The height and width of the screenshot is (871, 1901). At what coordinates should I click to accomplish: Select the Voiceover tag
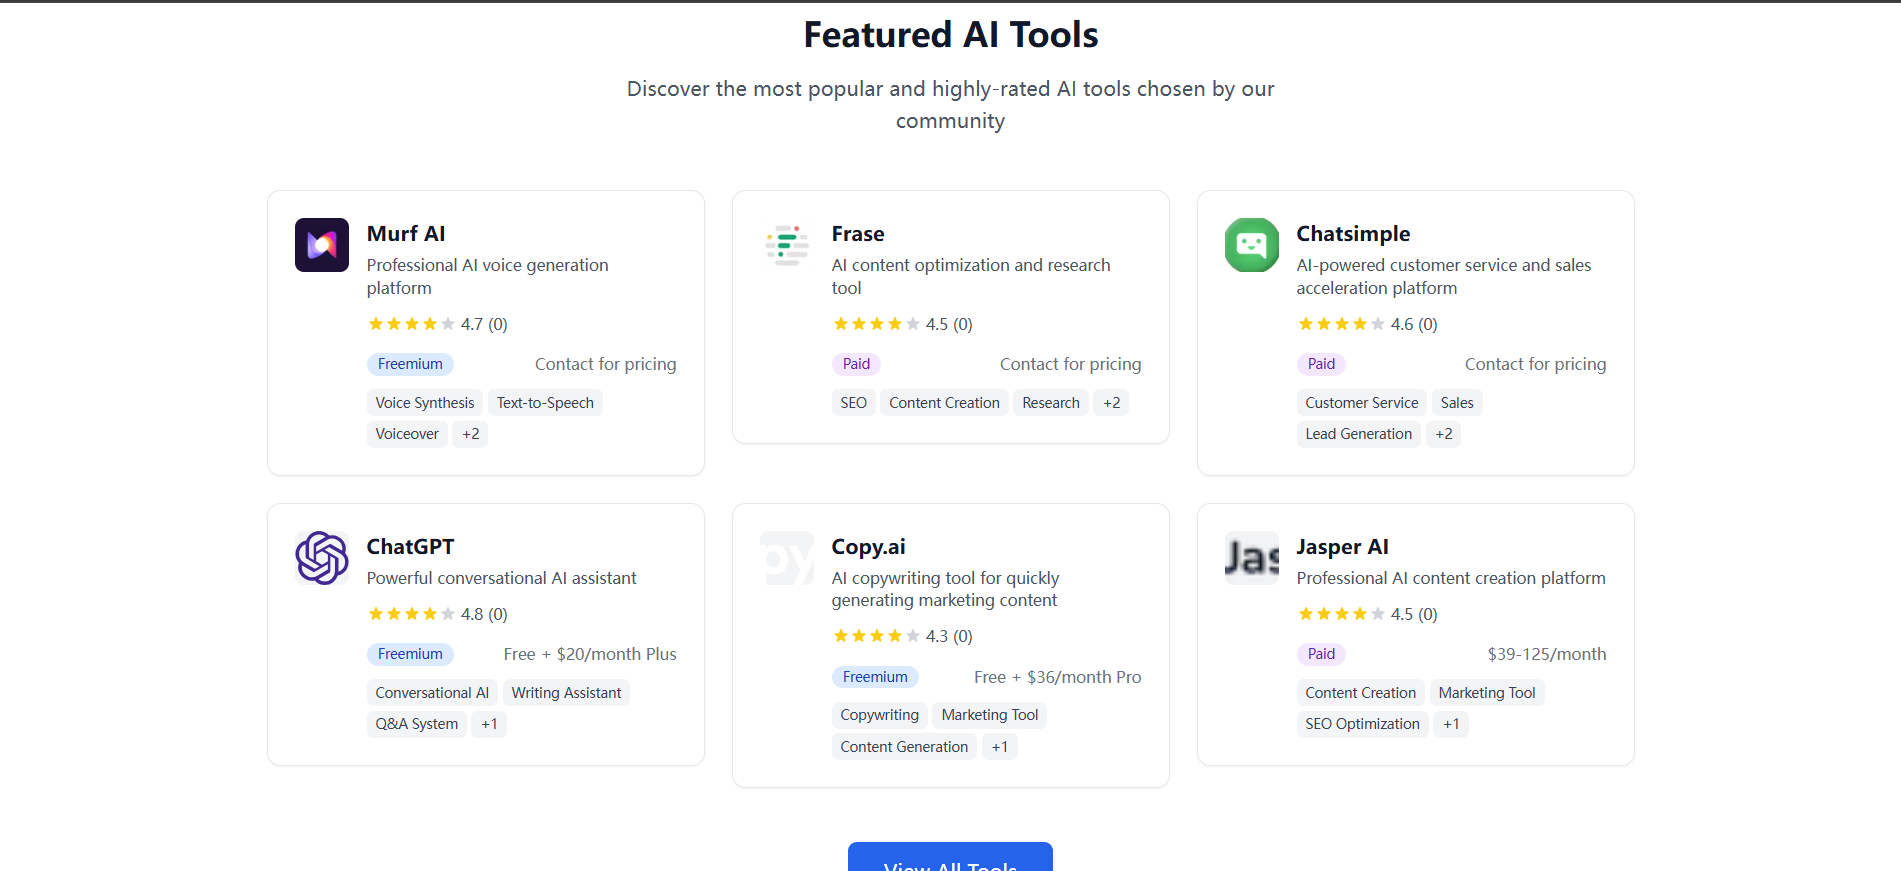(407, 434)
